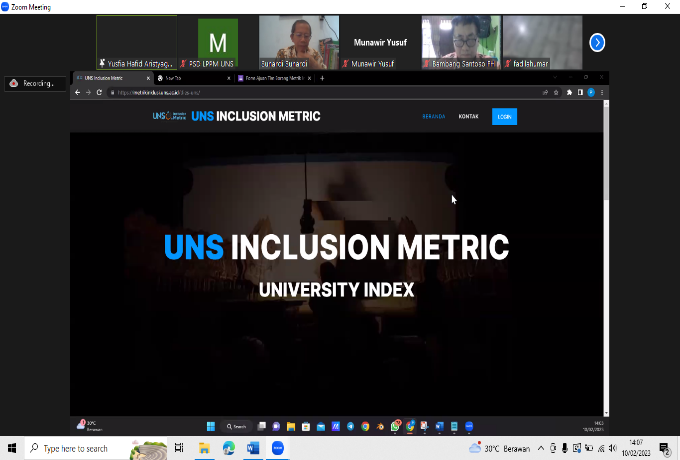Reload the shared browser page

pos(99,92)
